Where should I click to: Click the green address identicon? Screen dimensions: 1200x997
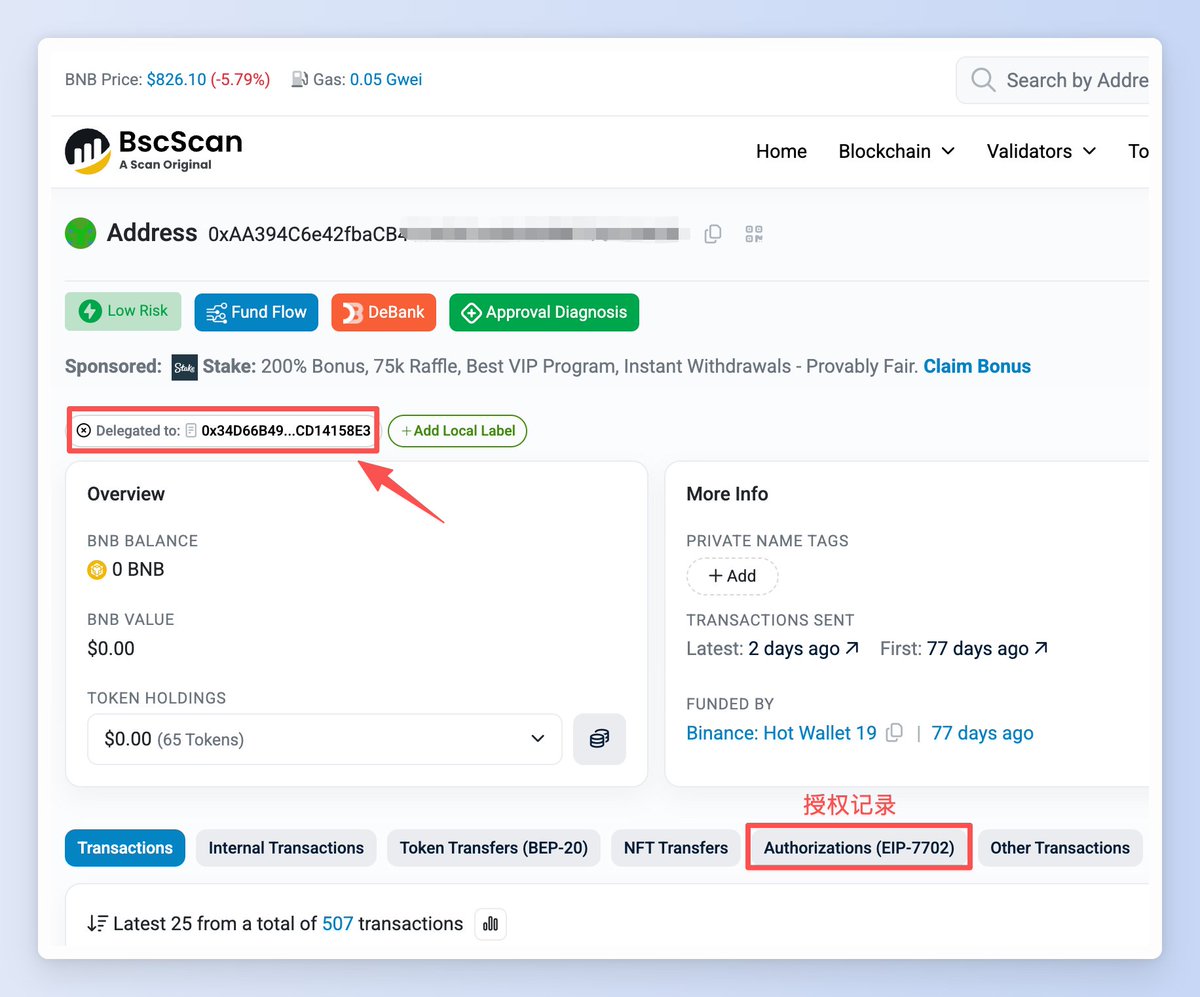click(x=80, y=234)
